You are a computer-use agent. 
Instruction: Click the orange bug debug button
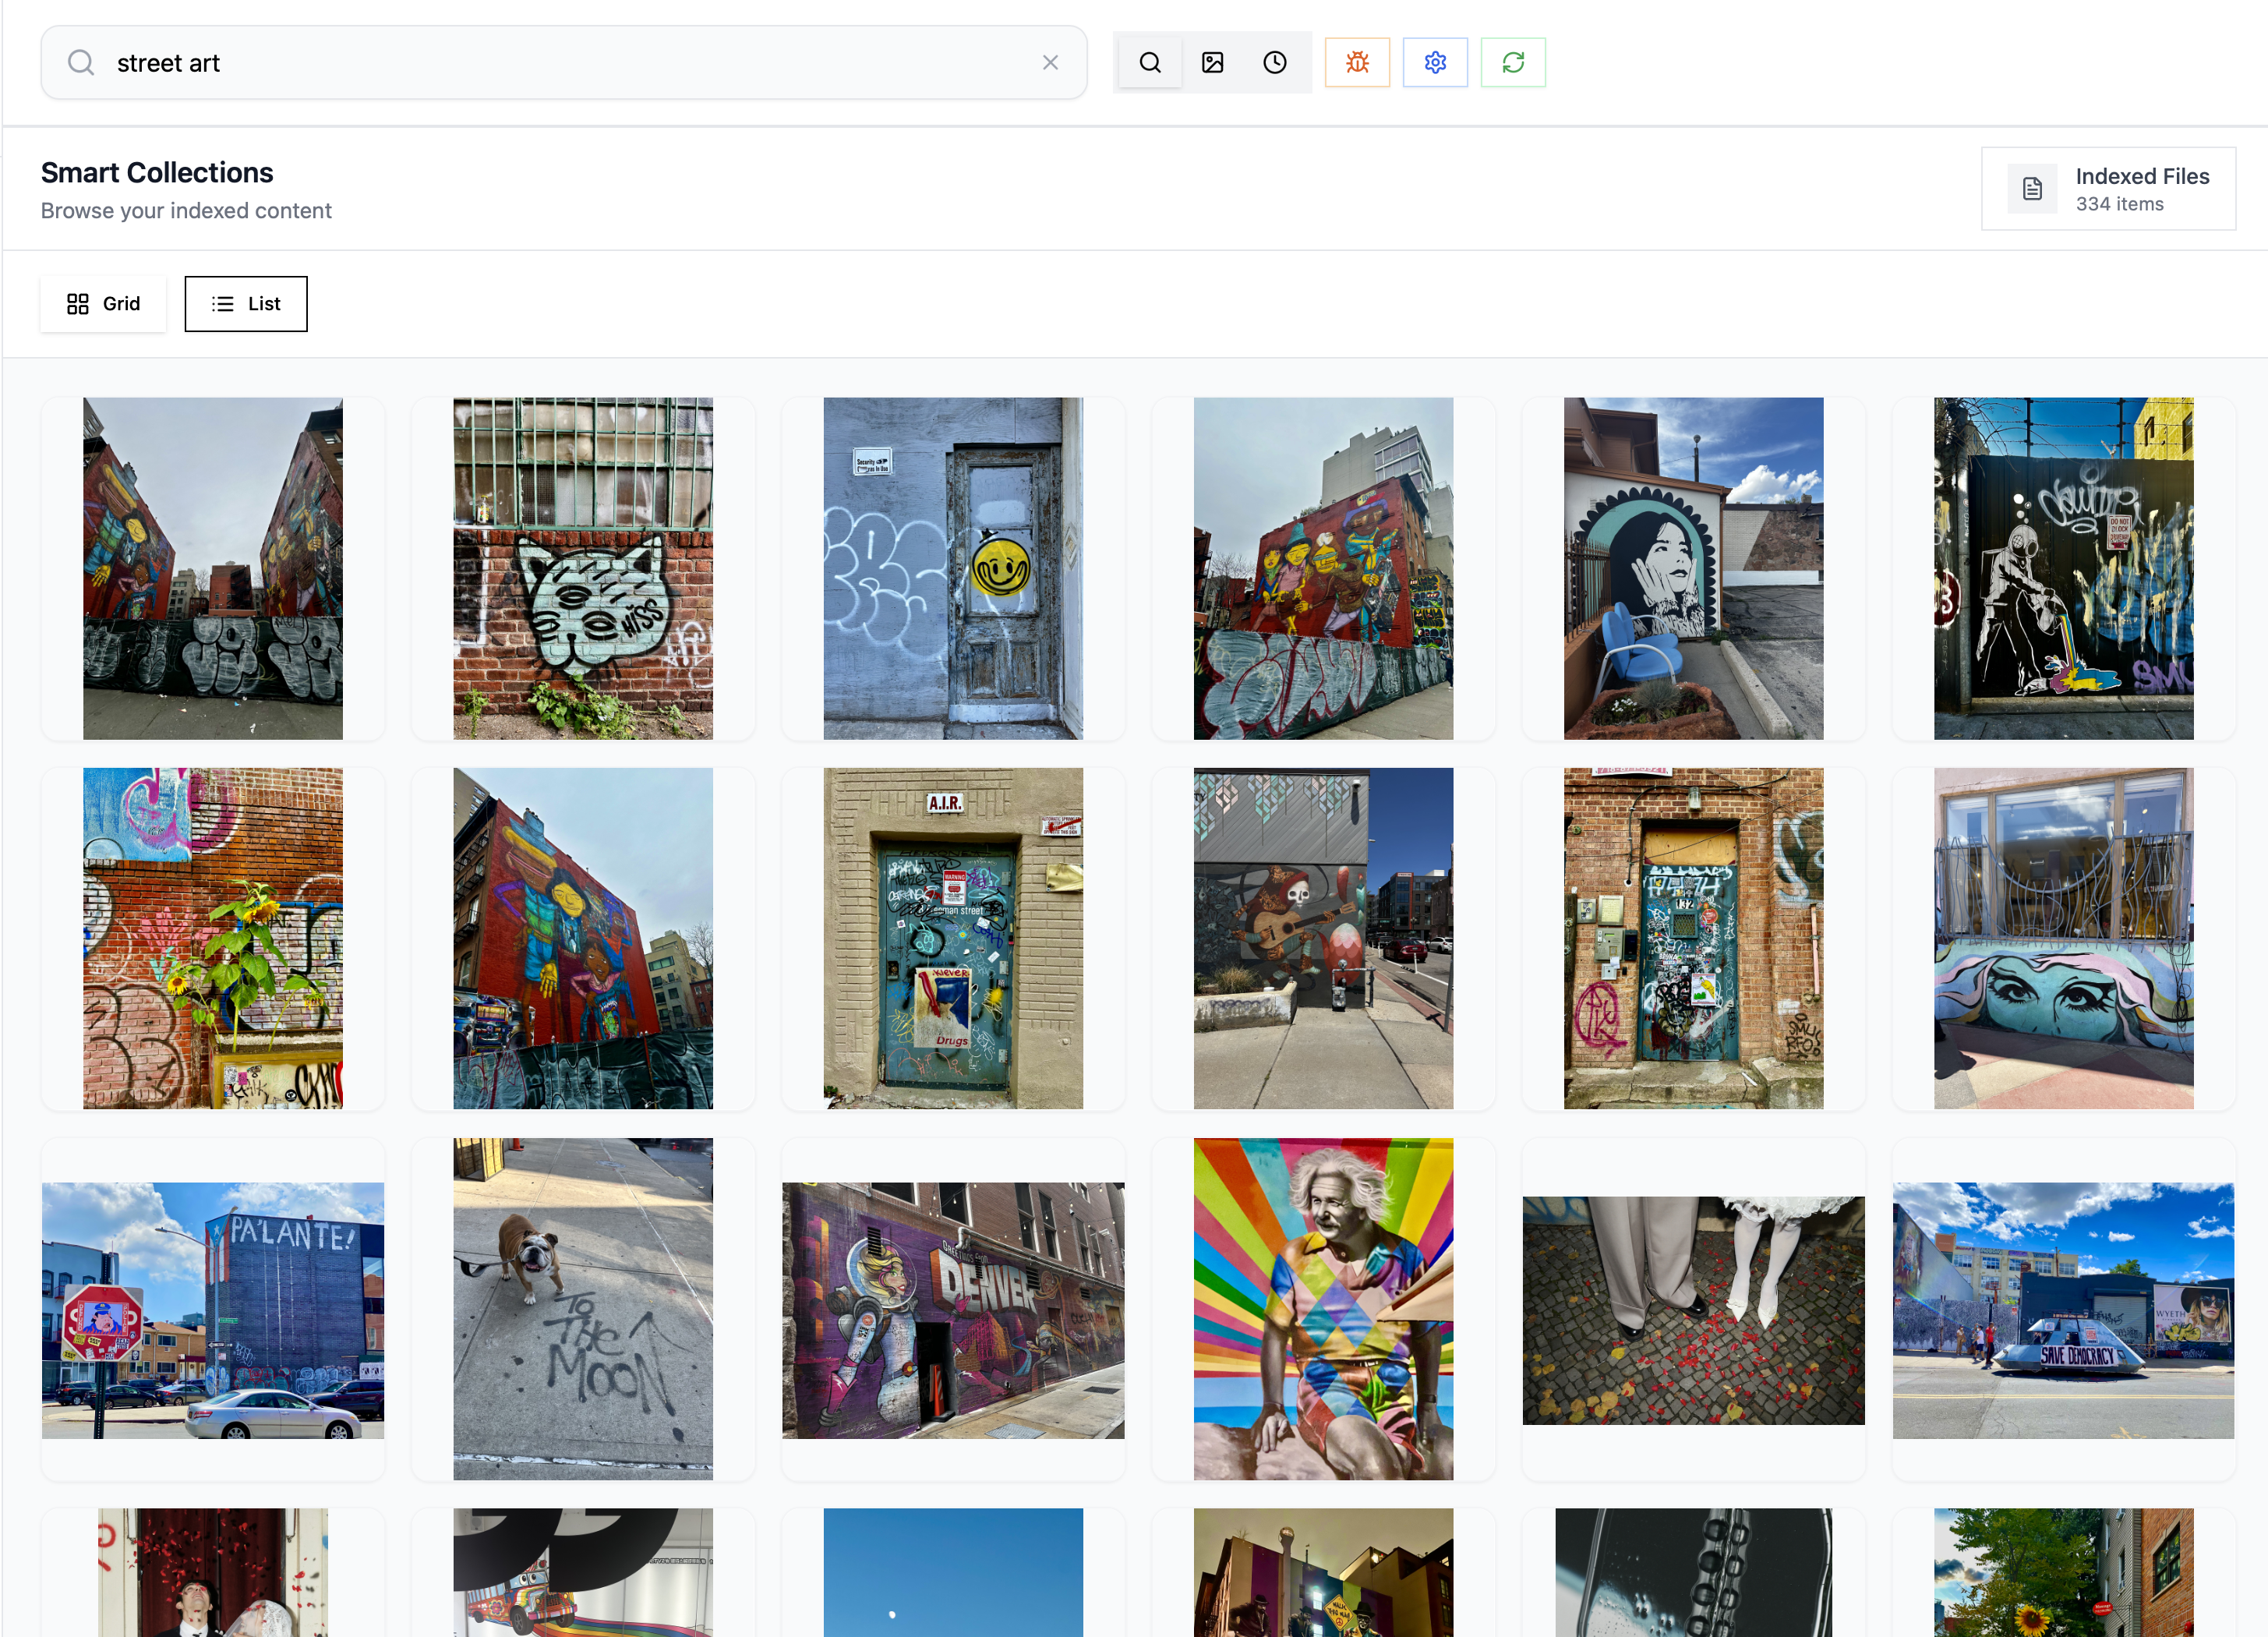click(x=1357, y=63)
